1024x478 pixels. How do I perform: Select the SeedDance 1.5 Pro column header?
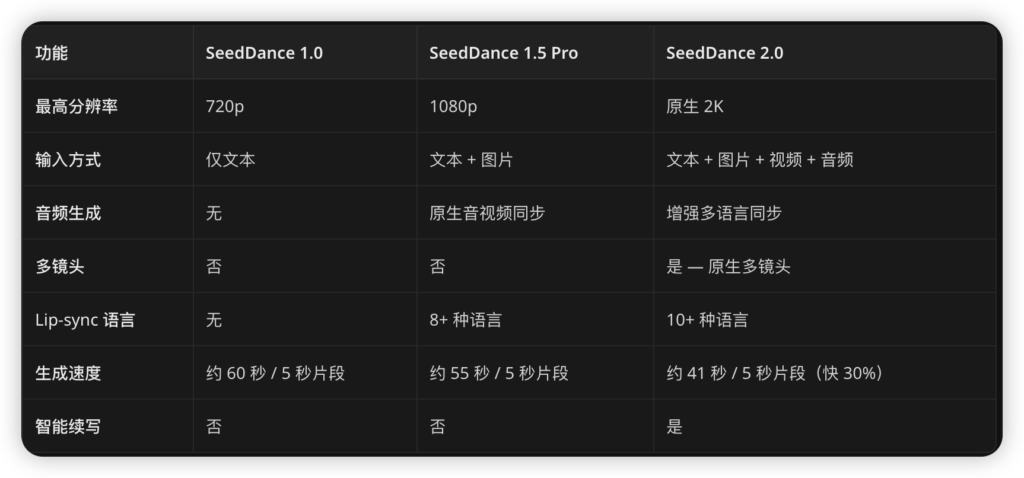503,53
